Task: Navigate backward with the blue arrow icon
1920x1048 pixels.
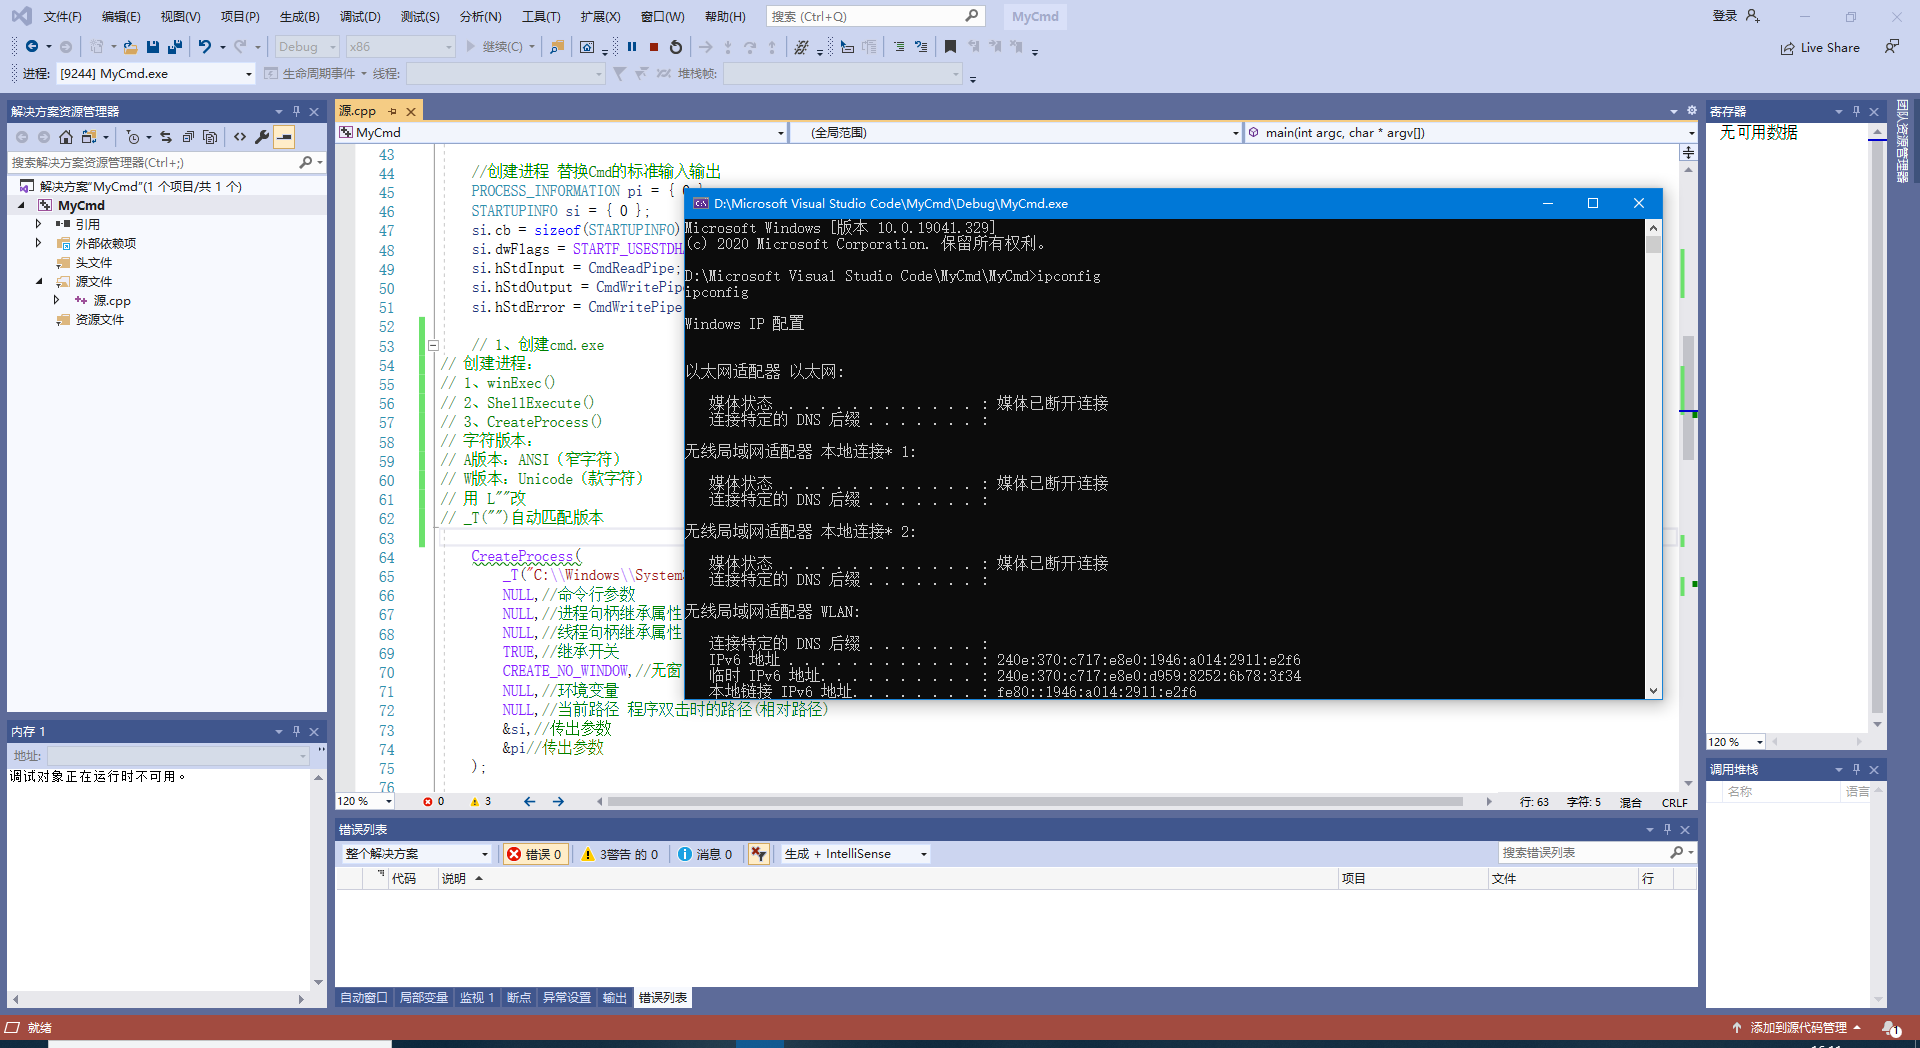Action: point(32,47)
